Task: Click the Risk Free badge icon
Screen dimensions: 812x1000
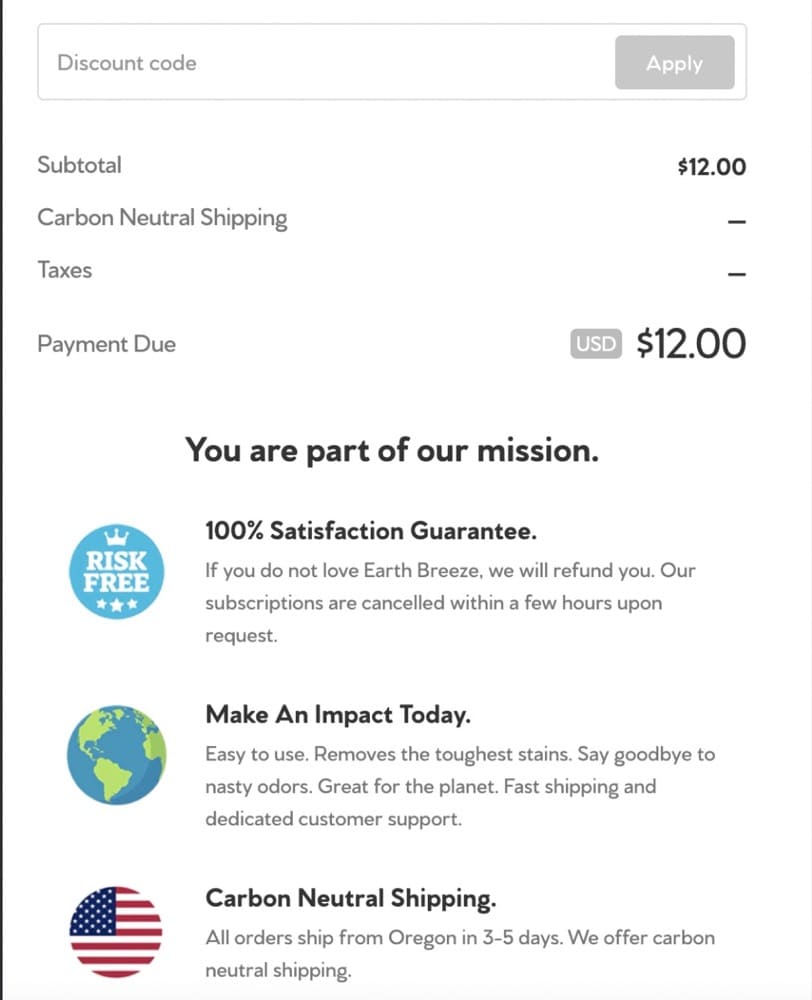Action: pyautogui.click(x=116, y=571)
